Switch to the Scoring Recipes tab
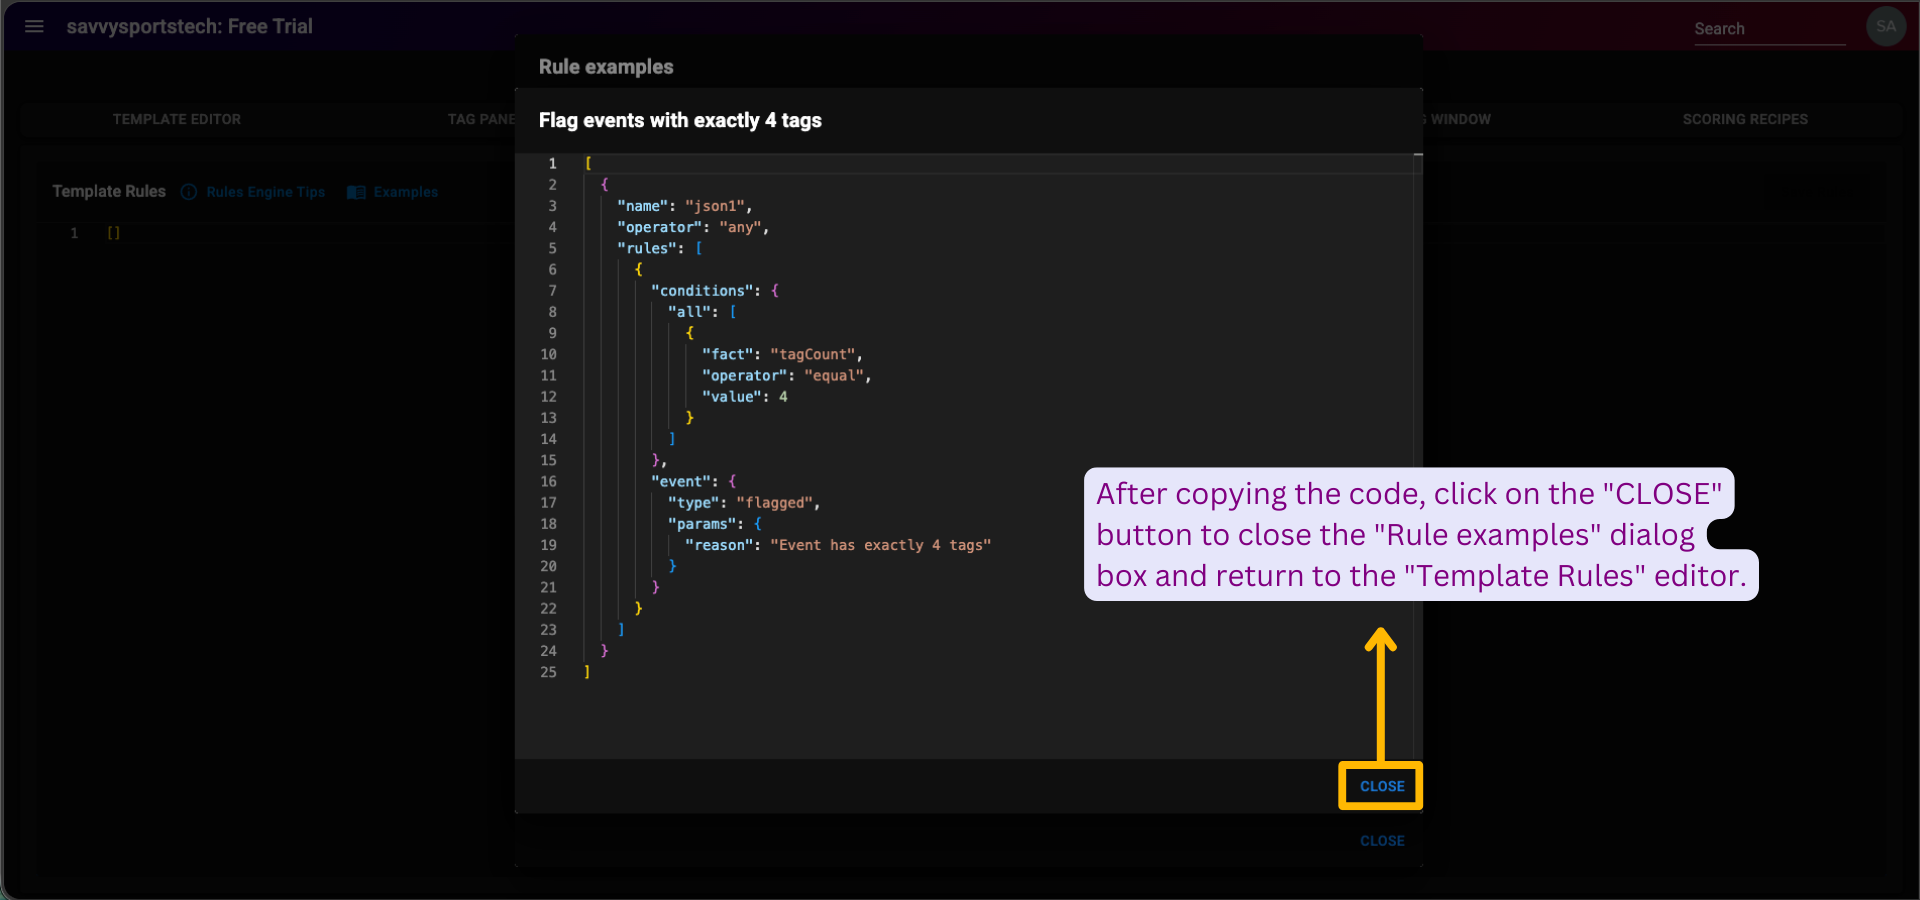 click(x=1744, y=119)
